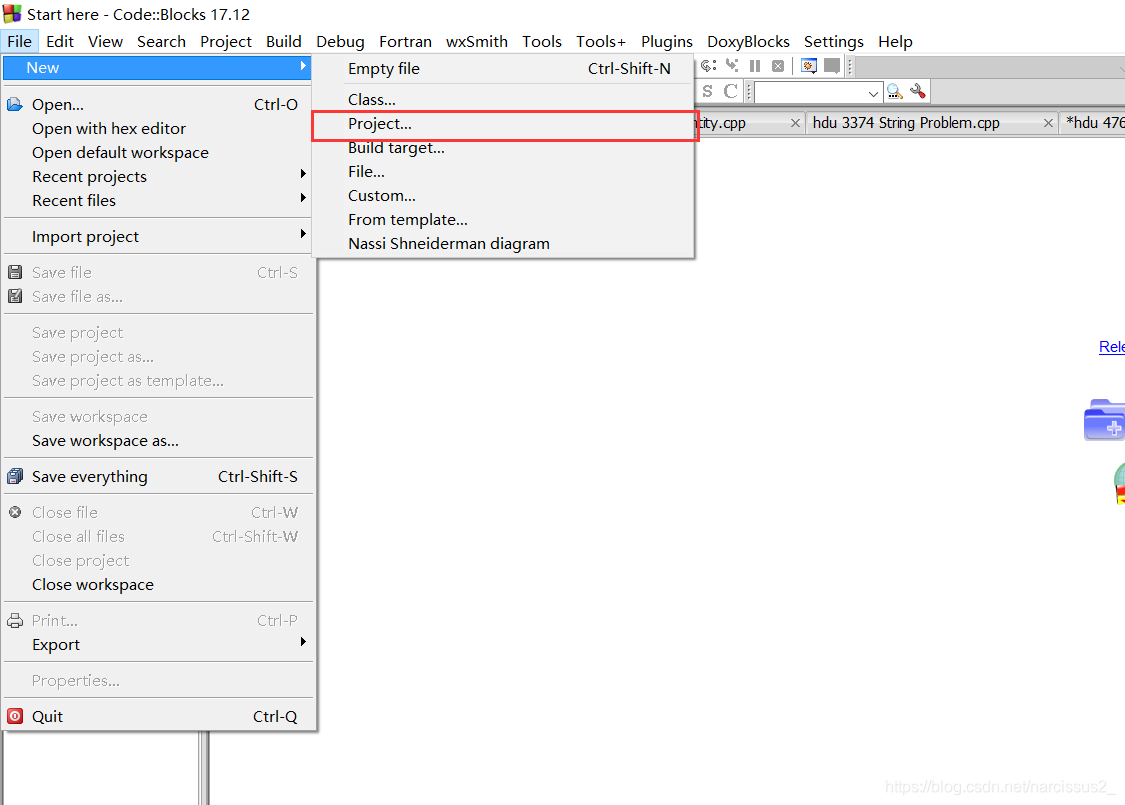
Task: Expand the New submenu arrow
Action: (303, 66)
